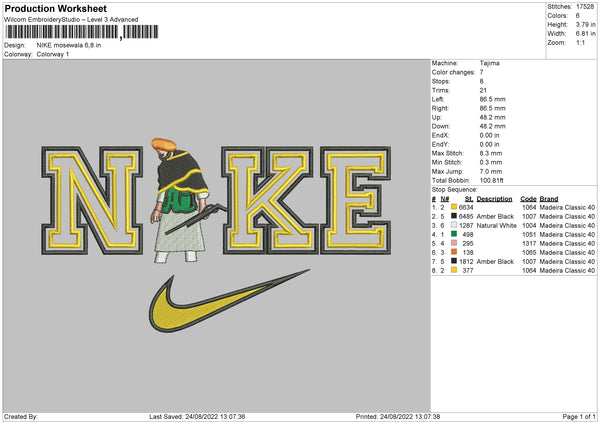The height and width of the screenshot is (424, 600).
Task: Click the 'Printed: 24/08/2022 13:07:38' text
Action: pos(398,416)
